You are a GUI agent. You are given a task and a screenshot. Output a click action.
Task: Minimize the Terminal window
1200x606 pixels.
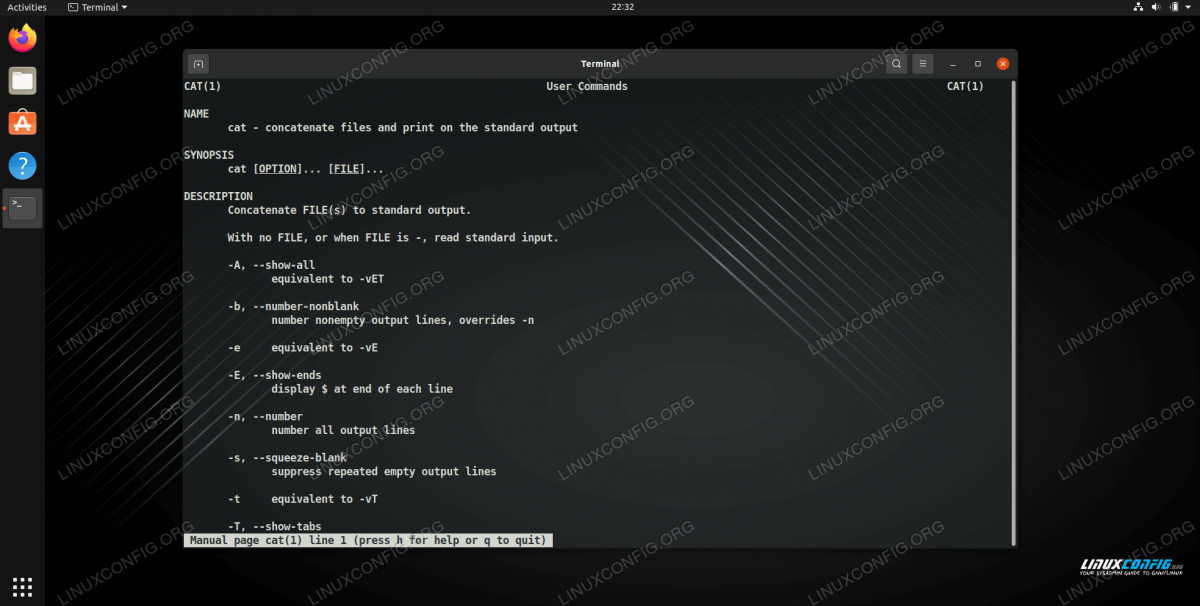pyautogui.click(x=953, y=64)
